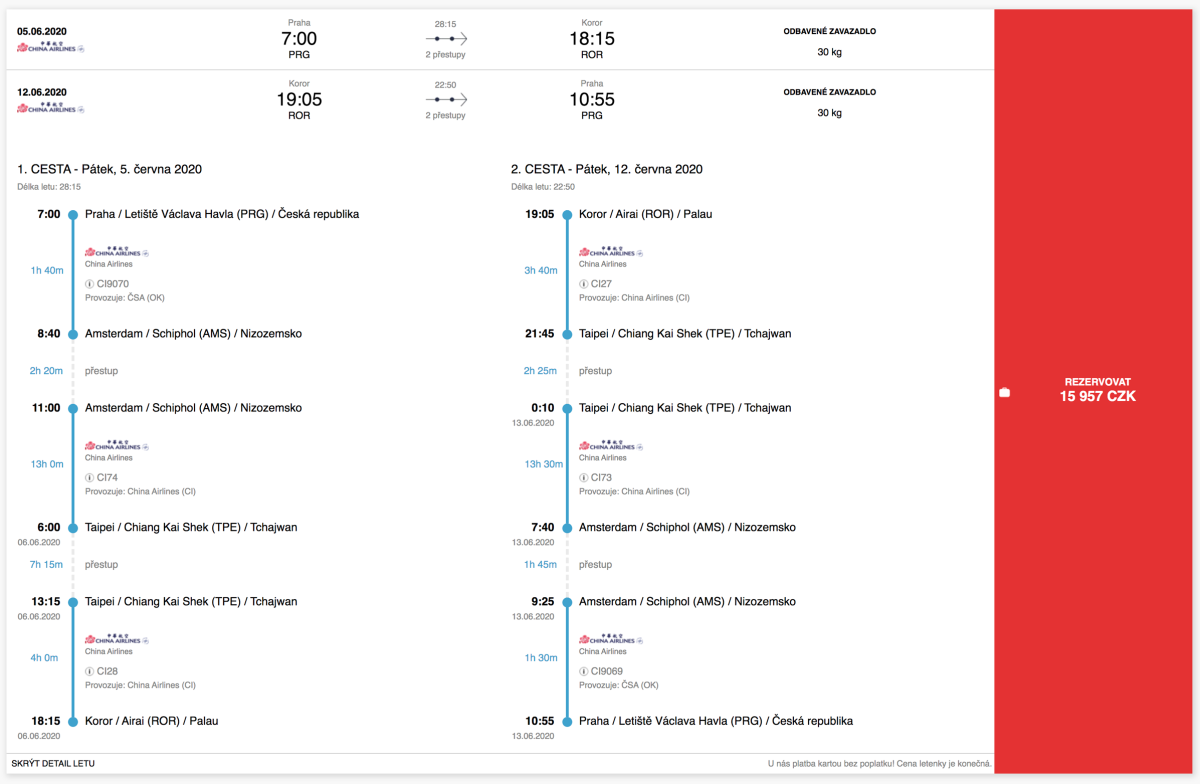Screen dimensions: 1200x784
Task: Click China Airlines logo under 05.06.2020 date
Action: (x=51, y=48)
